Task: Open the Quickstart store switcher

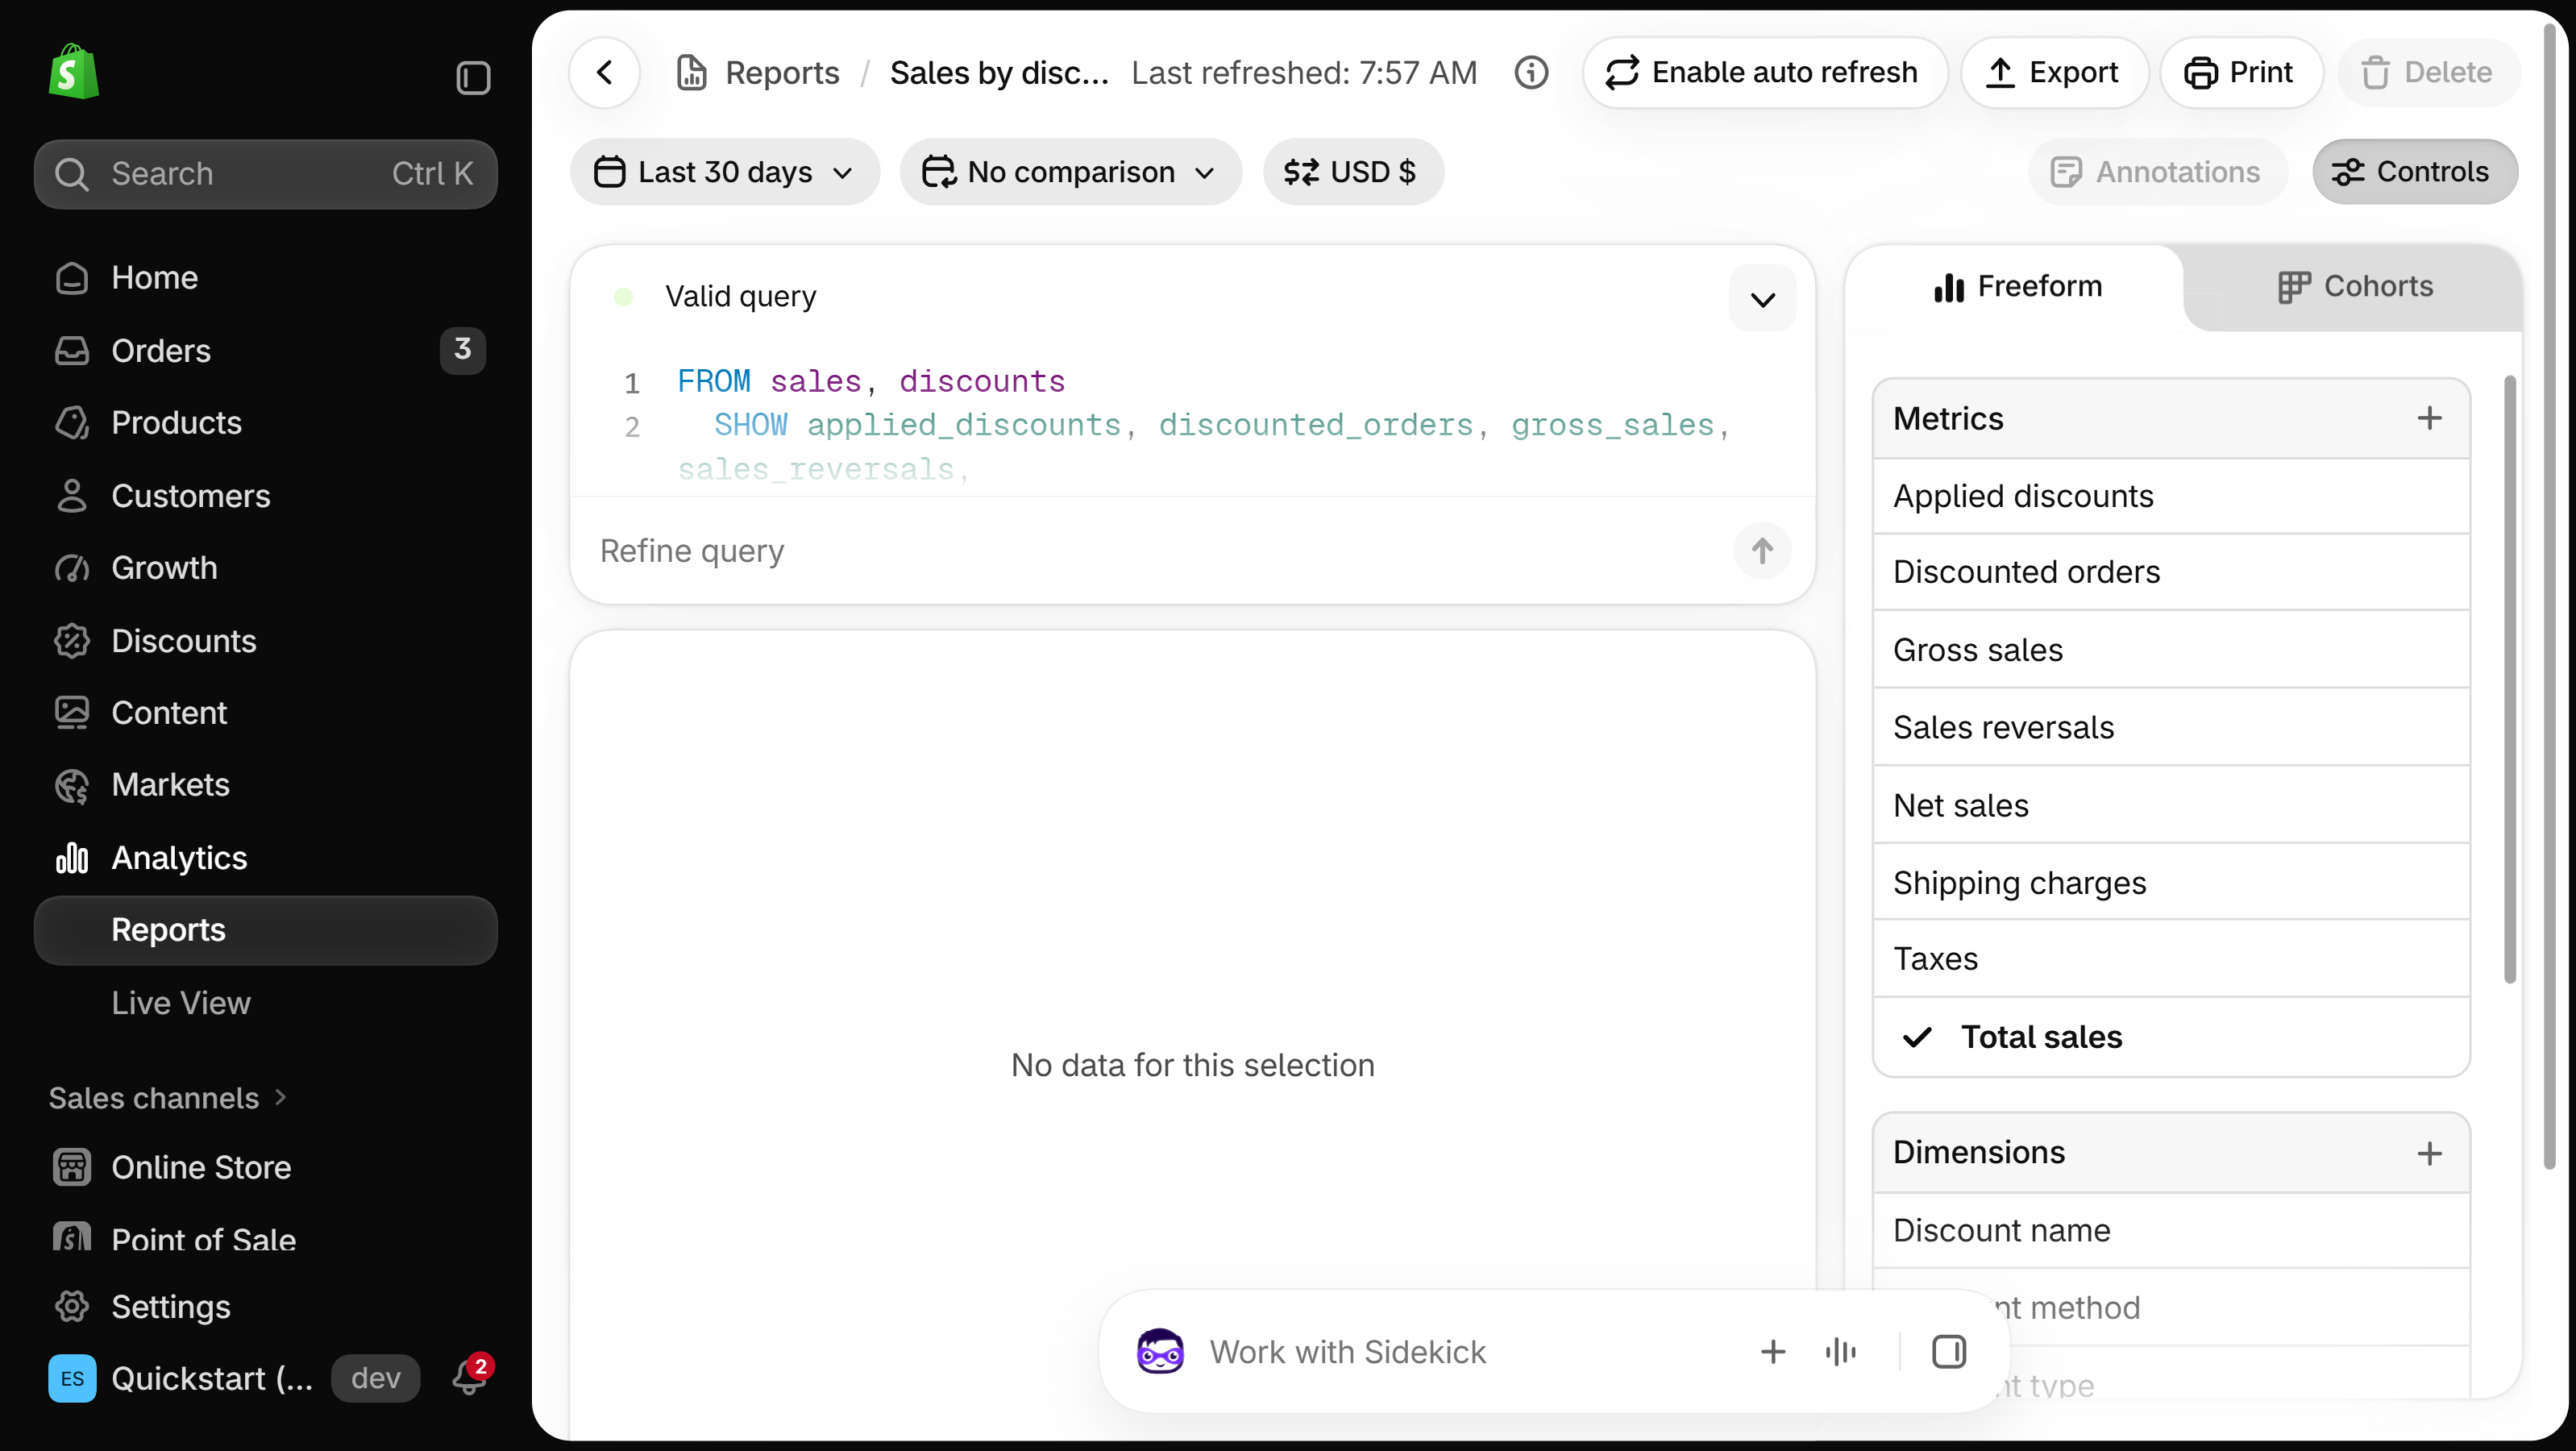Action: (x=181, y=1378)
